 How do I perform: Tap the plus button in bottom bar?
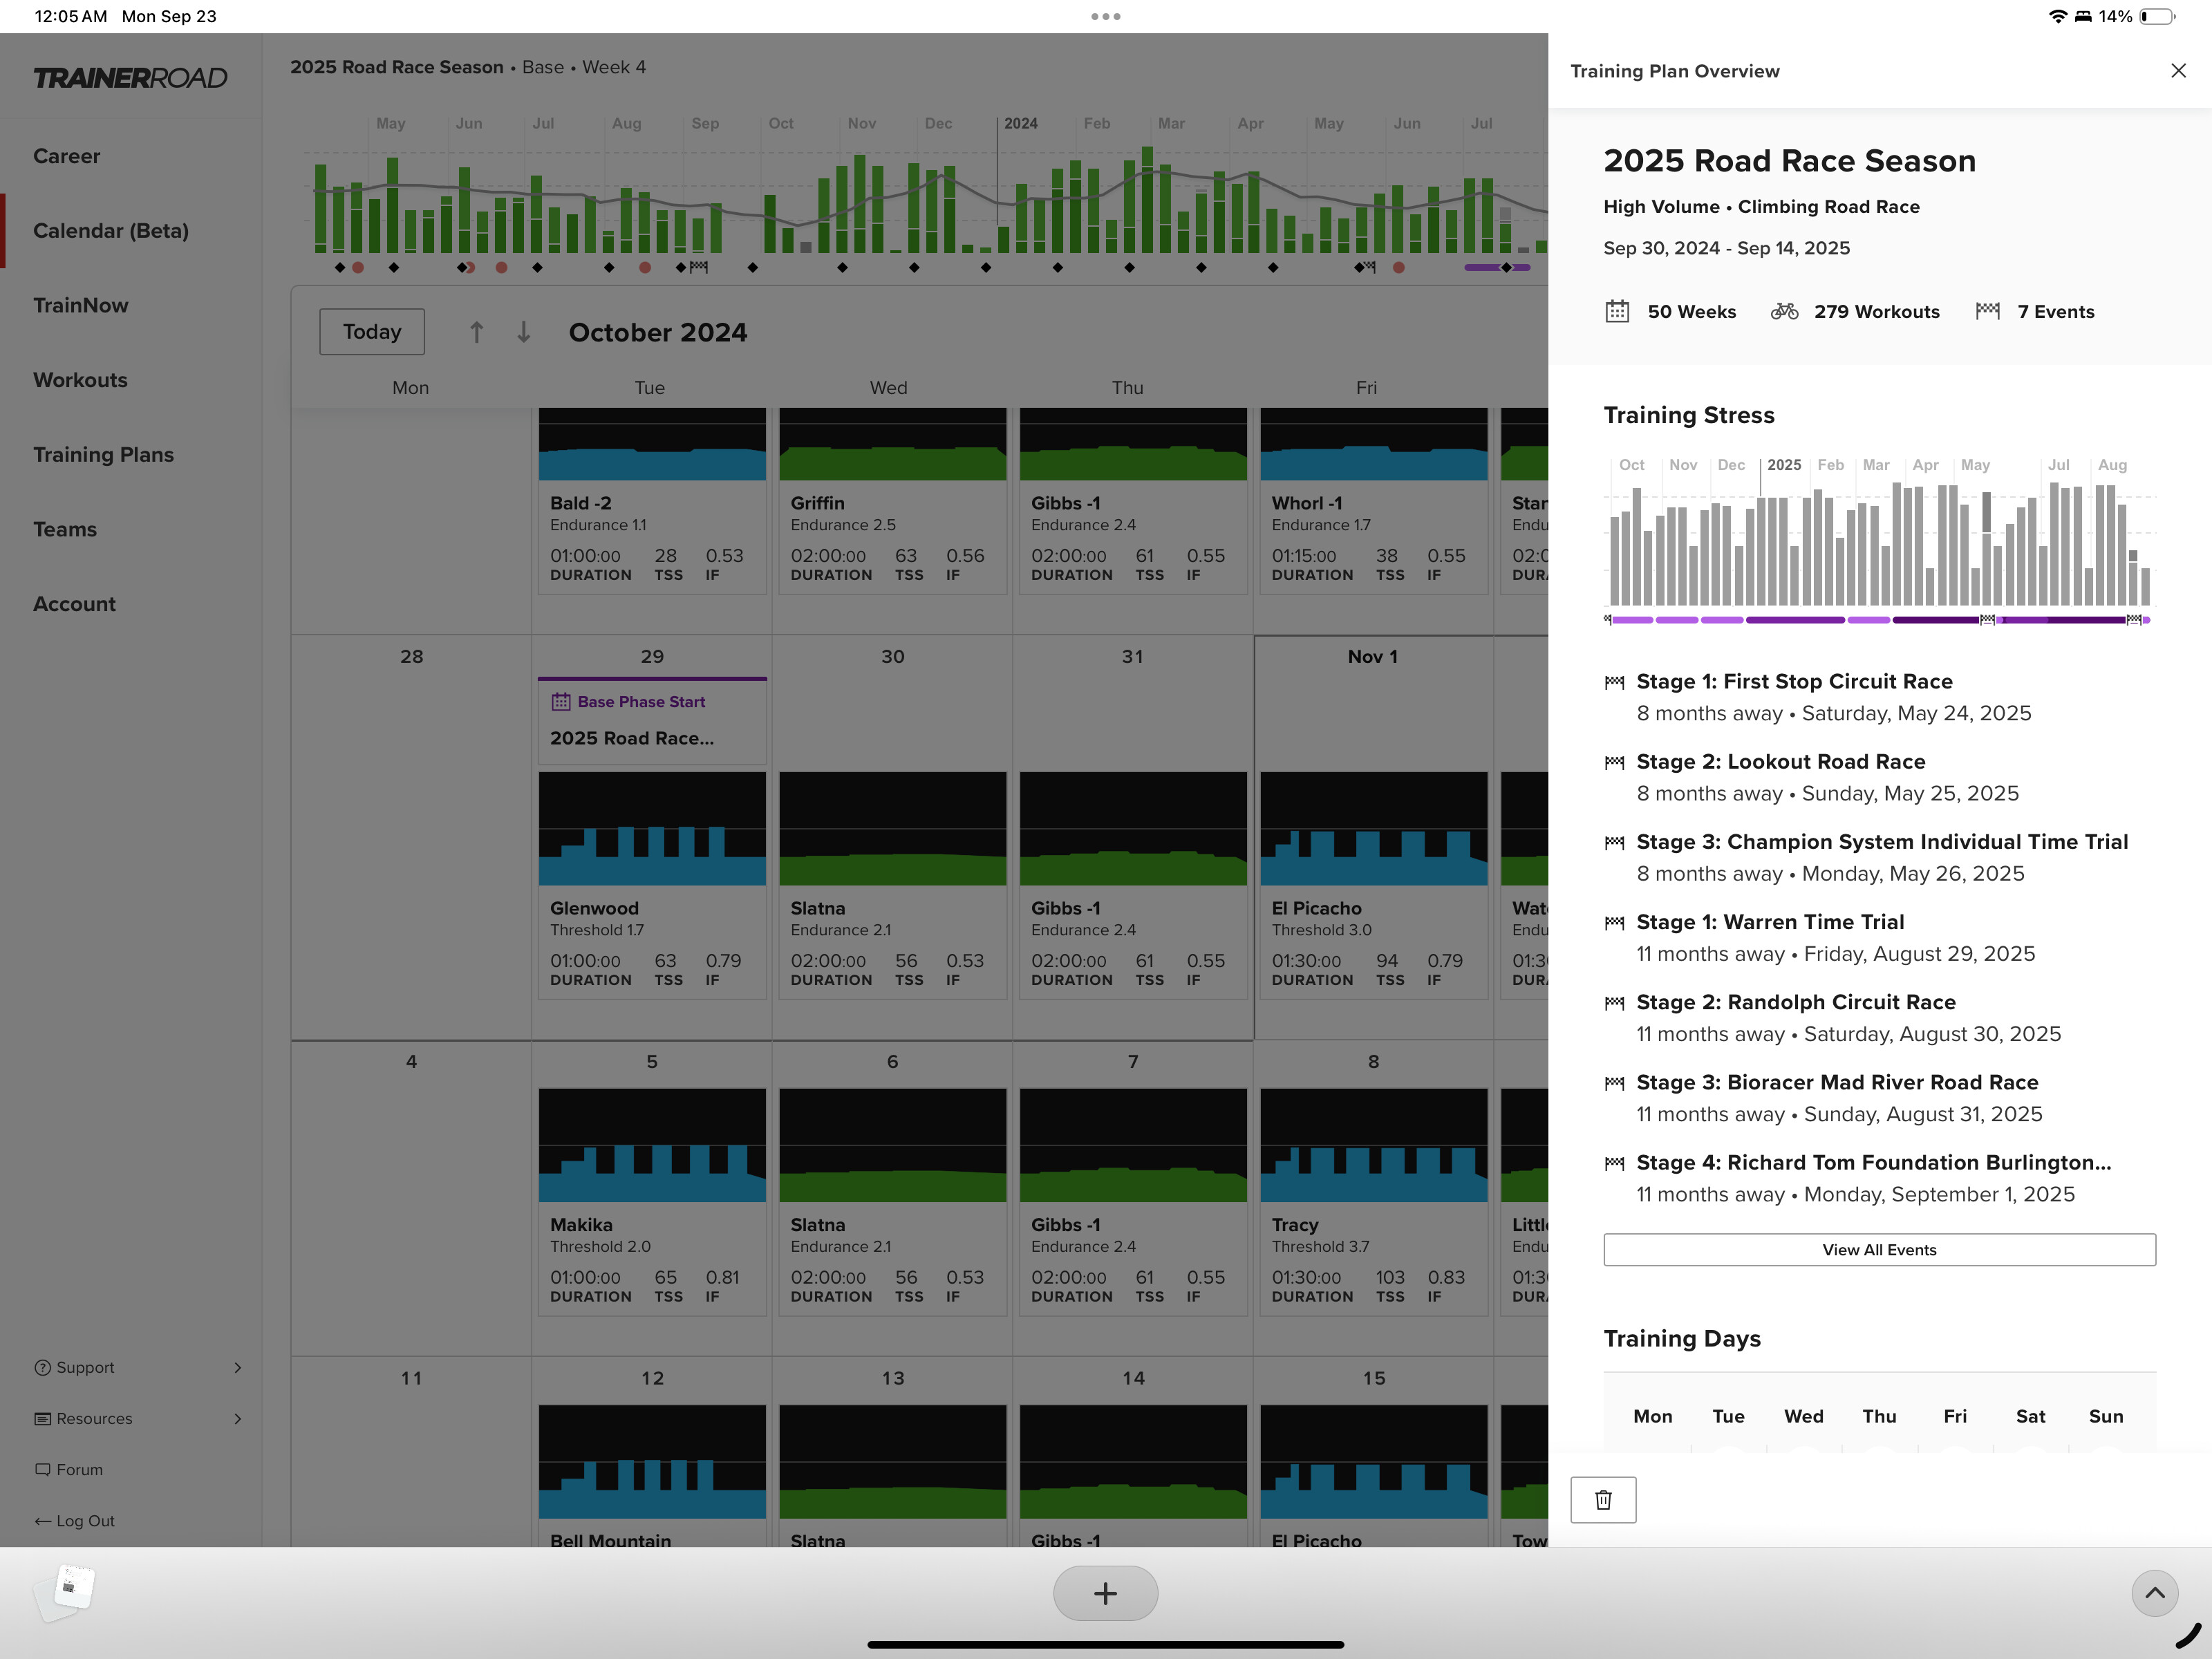pos(1105,1593)
